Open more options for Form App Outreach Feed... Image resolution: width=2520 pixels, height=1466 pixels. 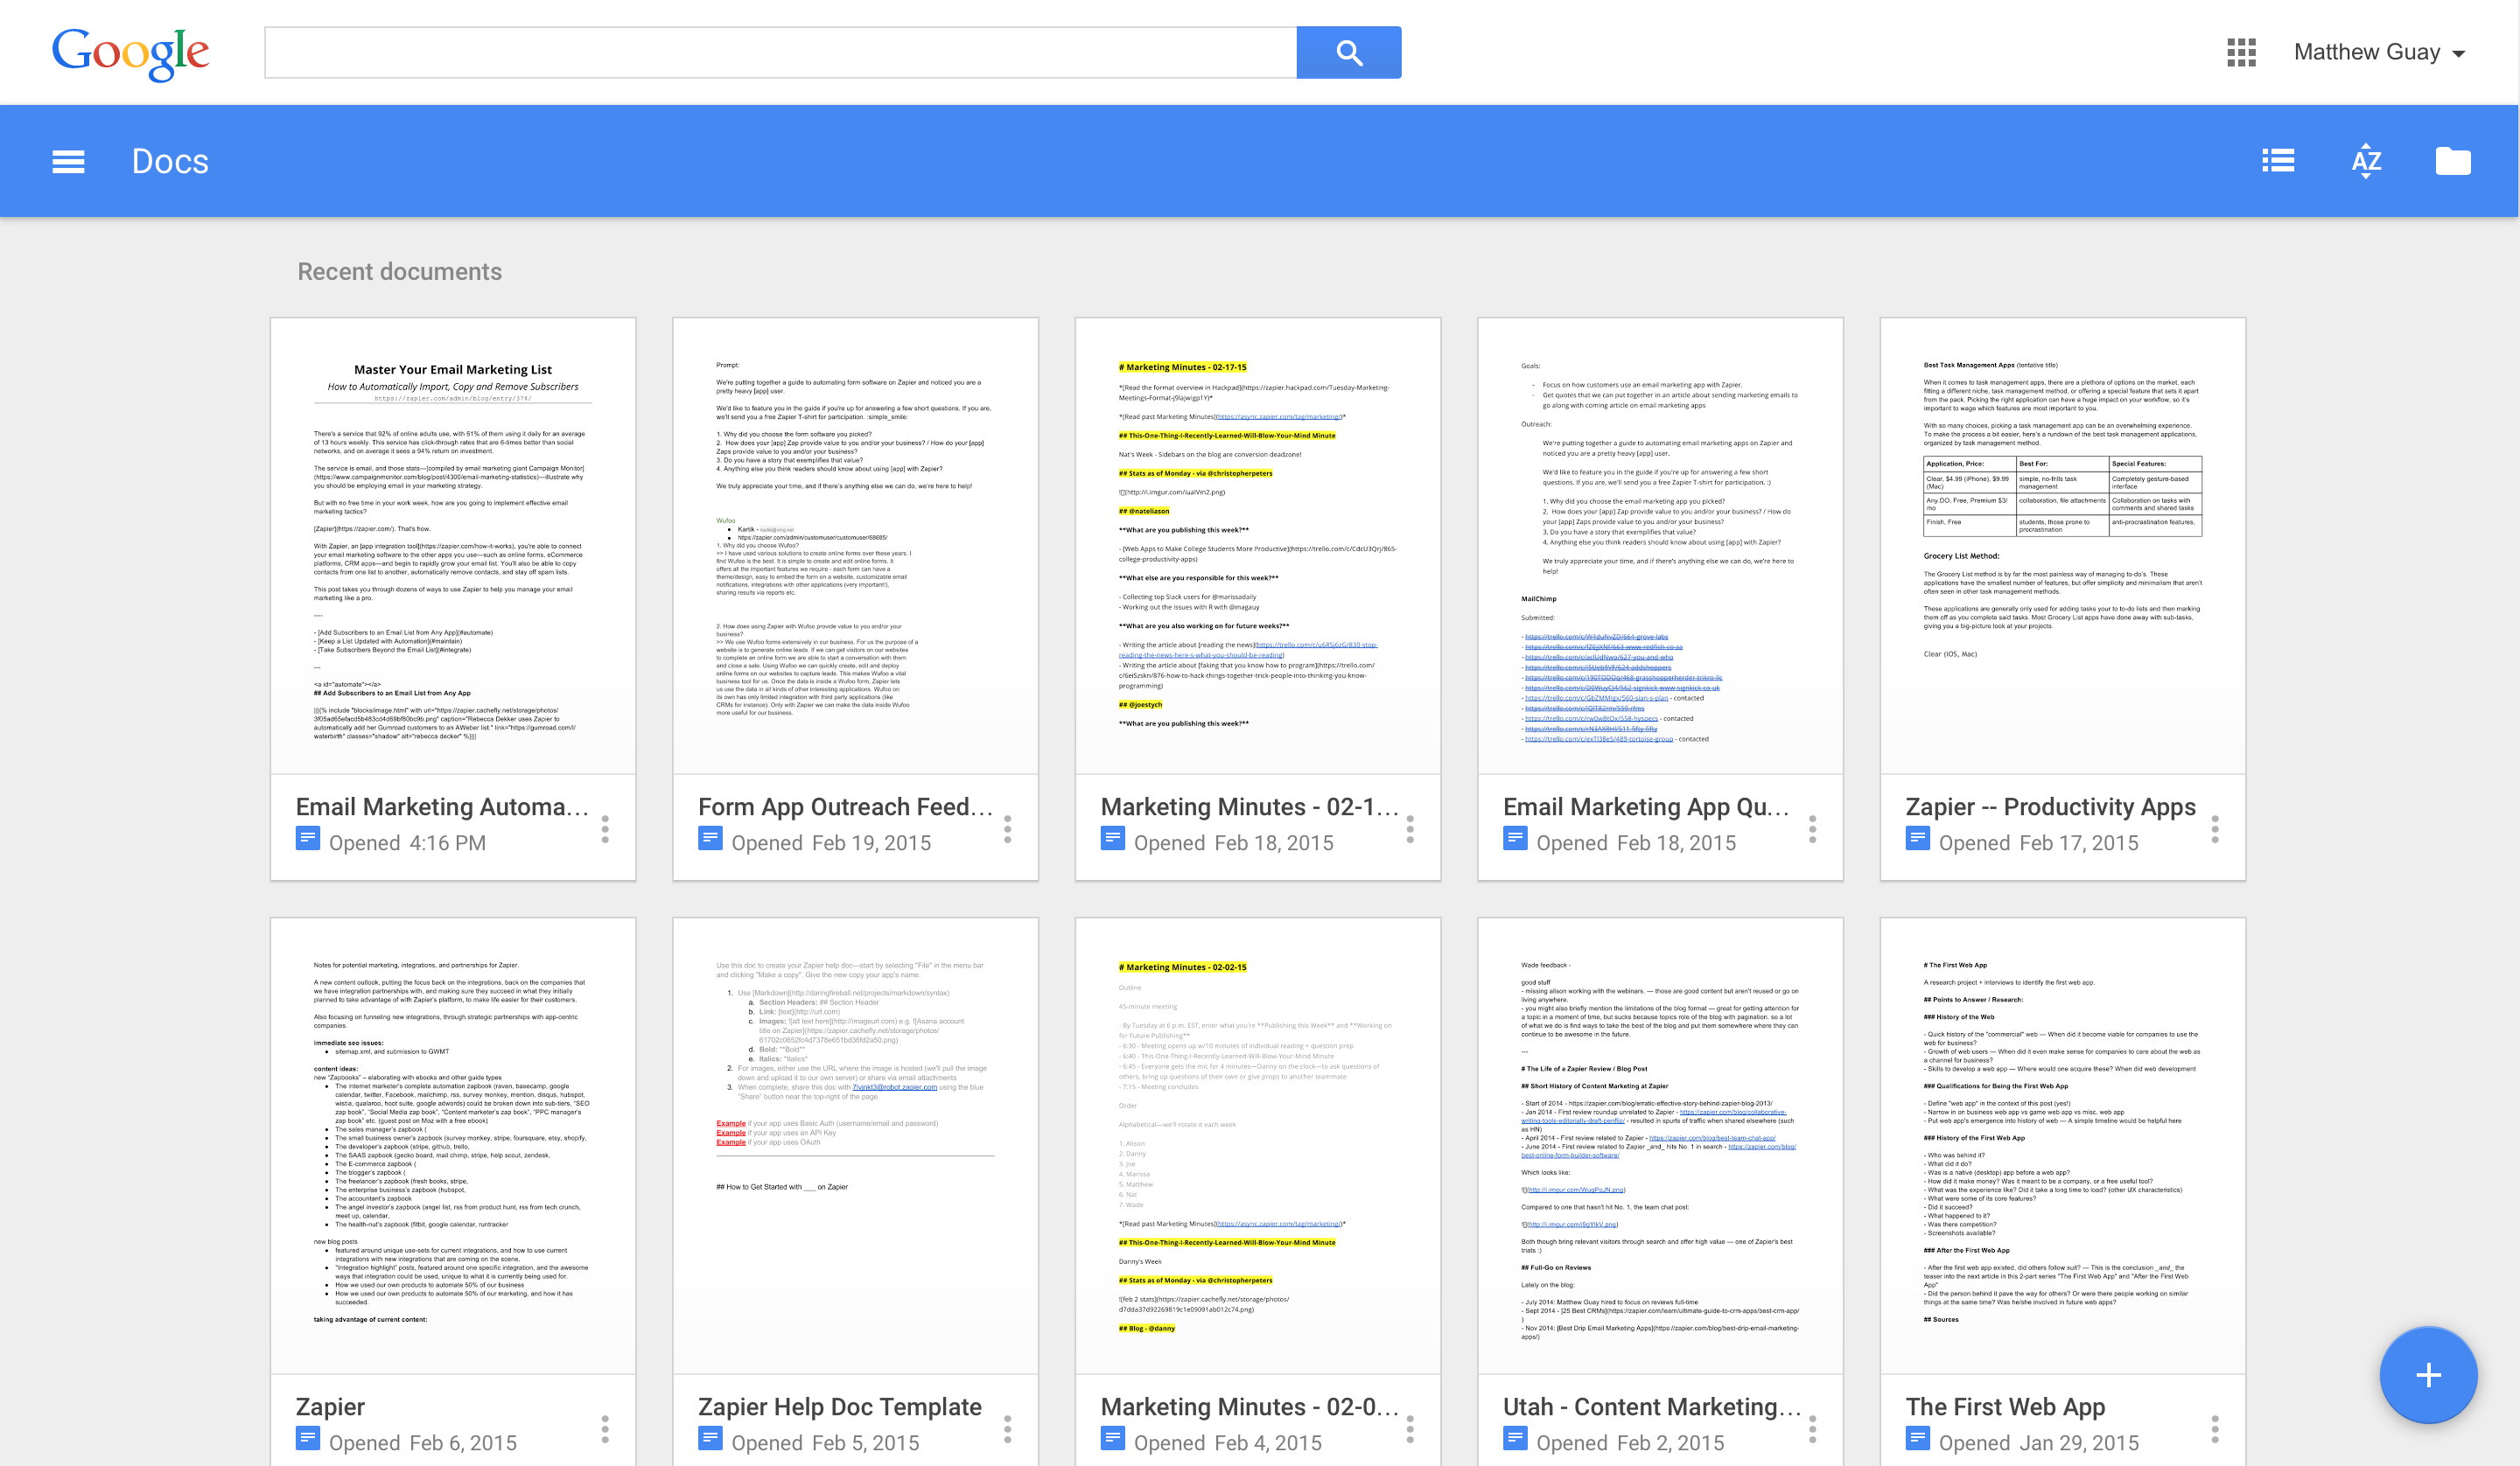1007,829
